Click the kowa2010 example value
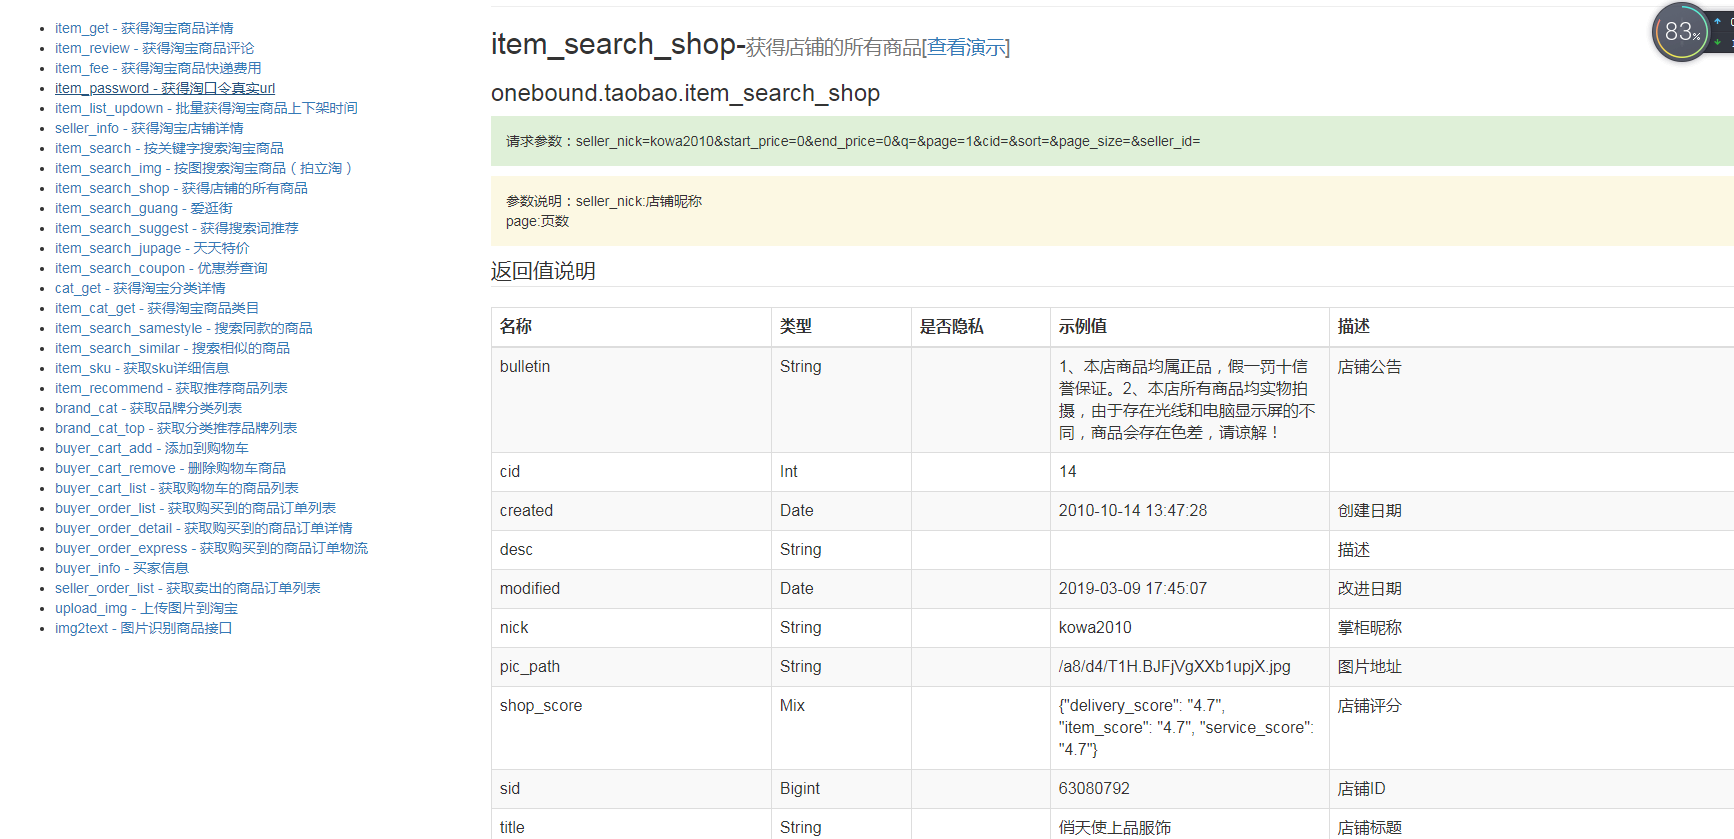 point(1095,628)
